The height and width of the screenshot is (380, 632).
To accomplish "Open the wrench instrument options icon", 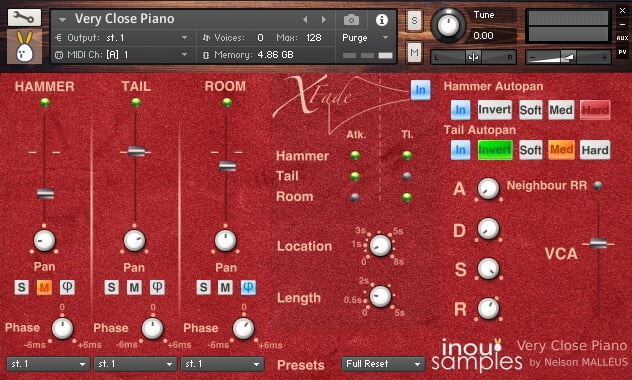I will tap(24, 17).
